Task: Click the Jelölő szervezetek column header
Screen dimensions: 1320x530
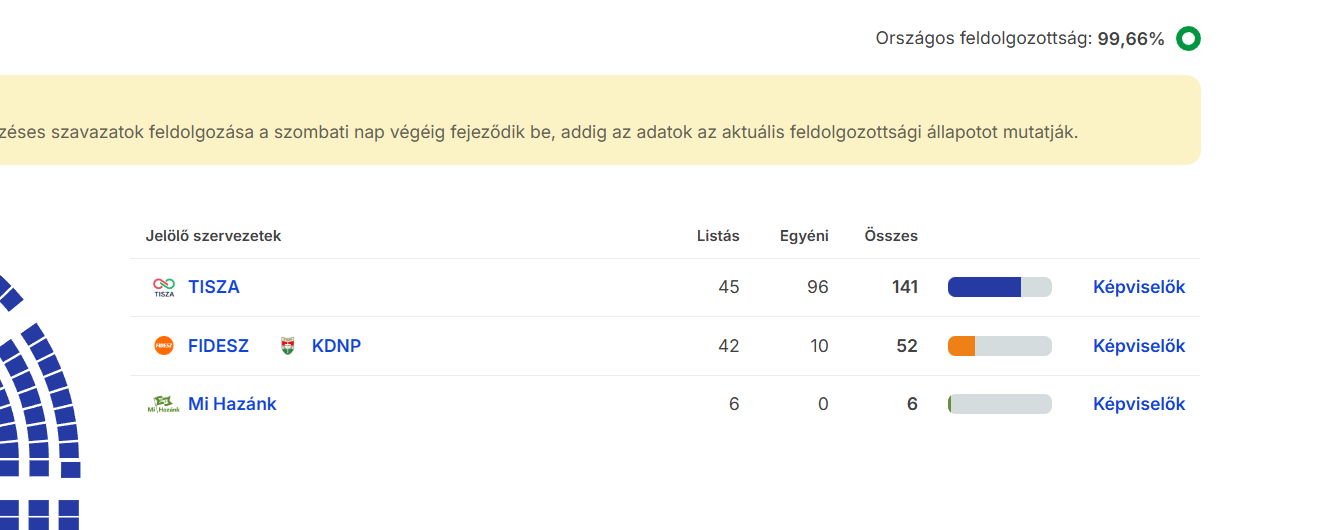Action: (213, 236)
